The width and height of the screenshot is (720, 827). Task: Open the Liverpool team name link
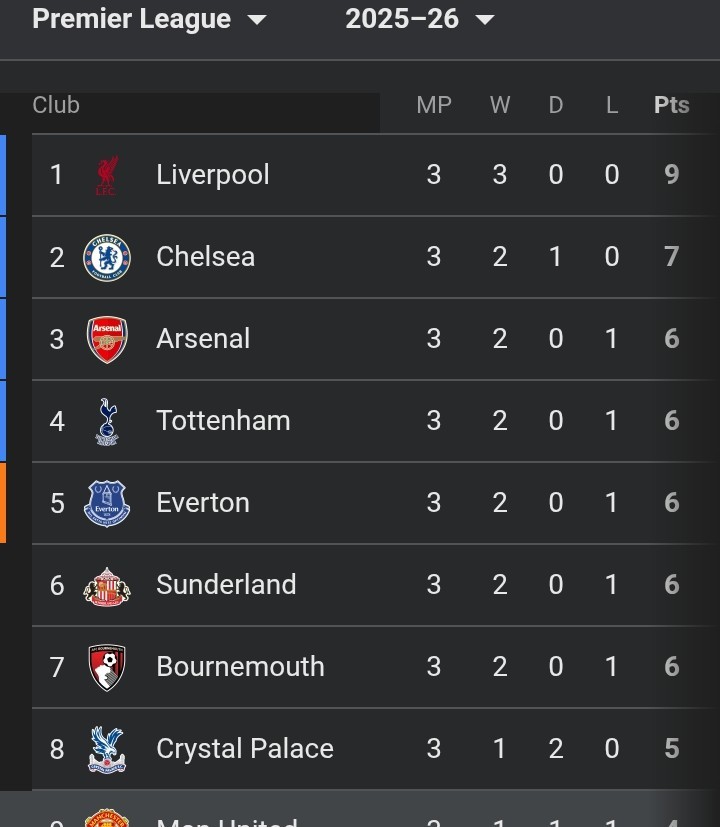(x=213, y=175)
